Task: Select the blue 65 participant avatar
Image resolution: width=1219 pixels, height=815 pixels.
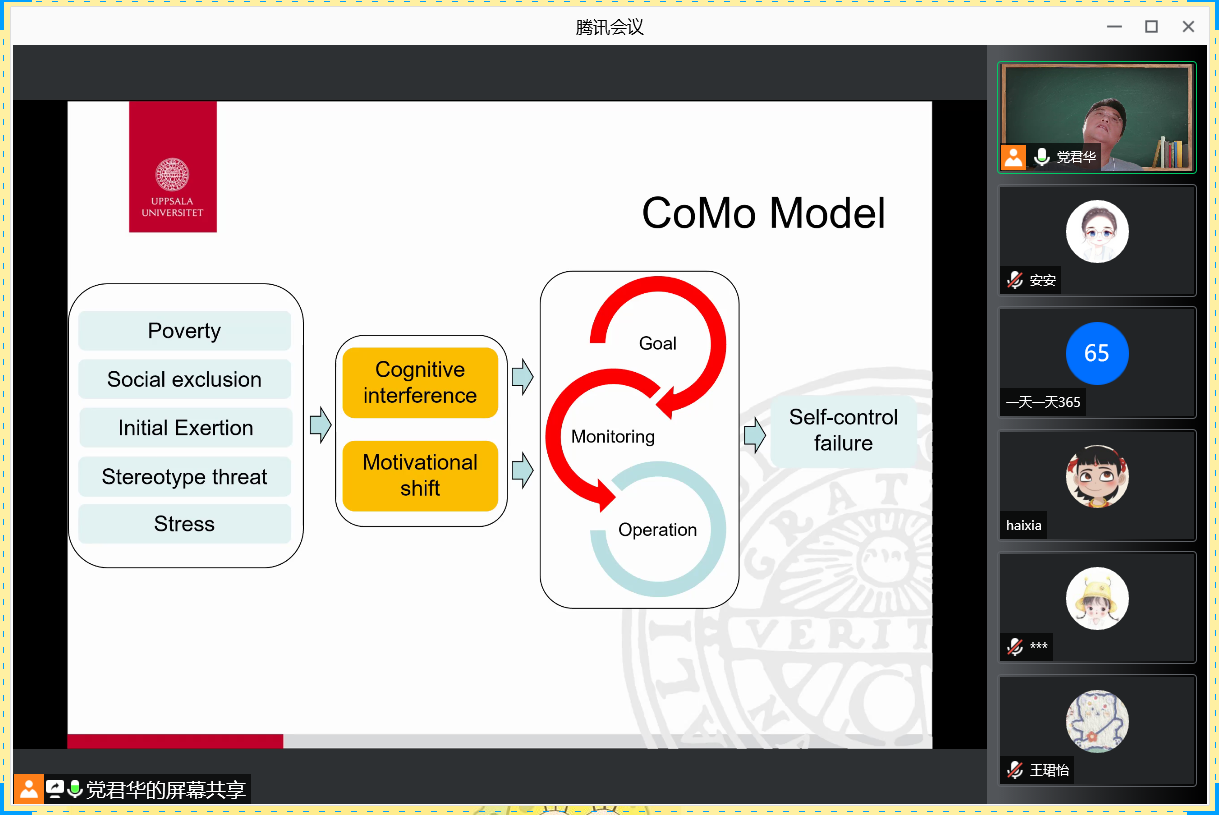Action: (1097, 353)
